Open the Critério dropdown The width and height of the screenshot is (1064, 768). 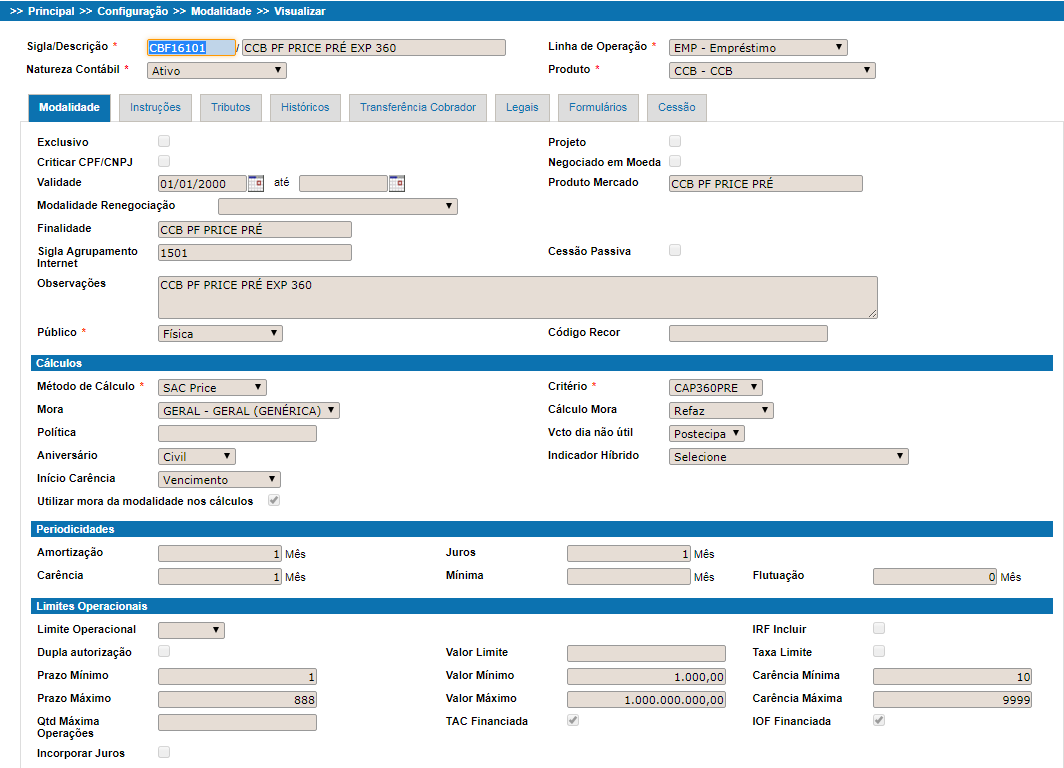coord(716,387)
